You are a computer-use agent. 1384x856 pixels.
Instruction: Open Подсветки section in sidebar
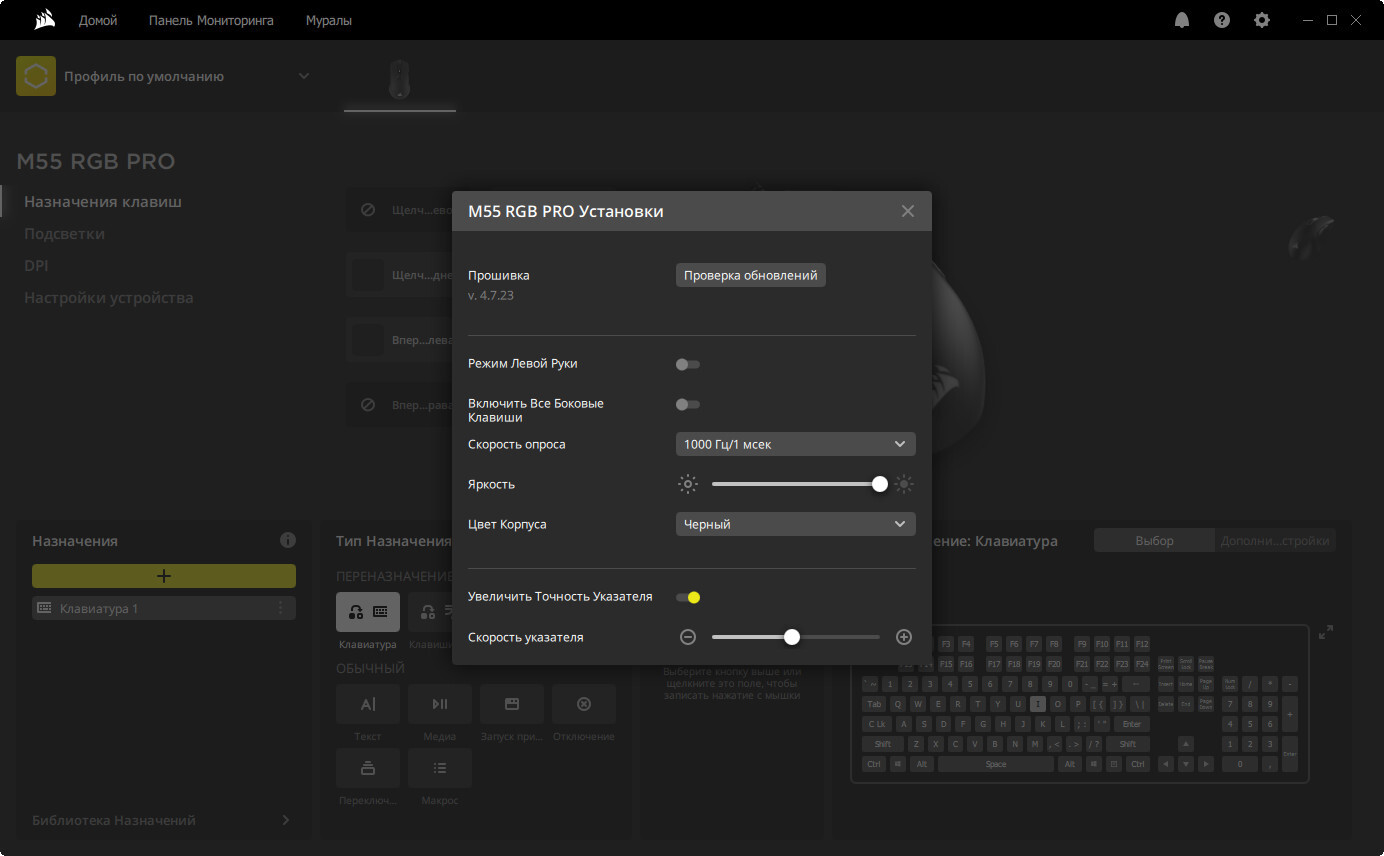[64, 233]
